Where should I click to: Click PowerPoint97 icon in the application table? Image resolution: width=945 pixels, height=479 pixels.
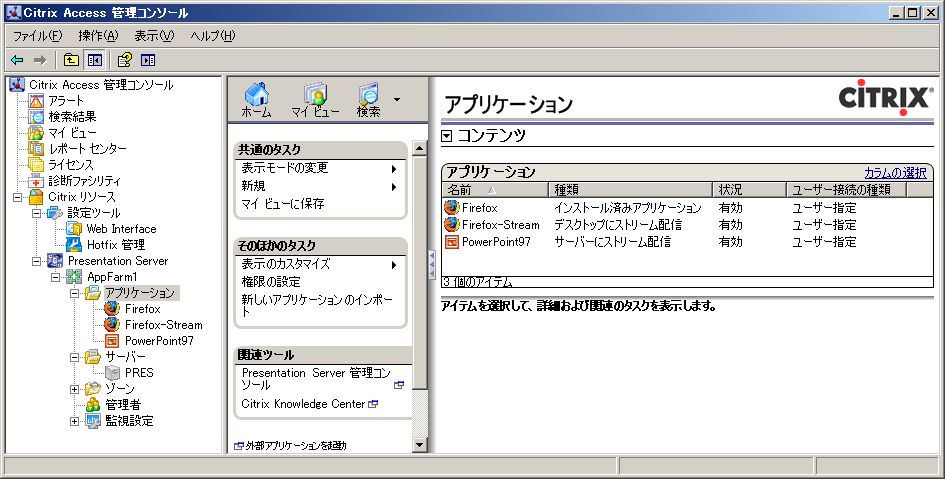[x=451, y=242]
